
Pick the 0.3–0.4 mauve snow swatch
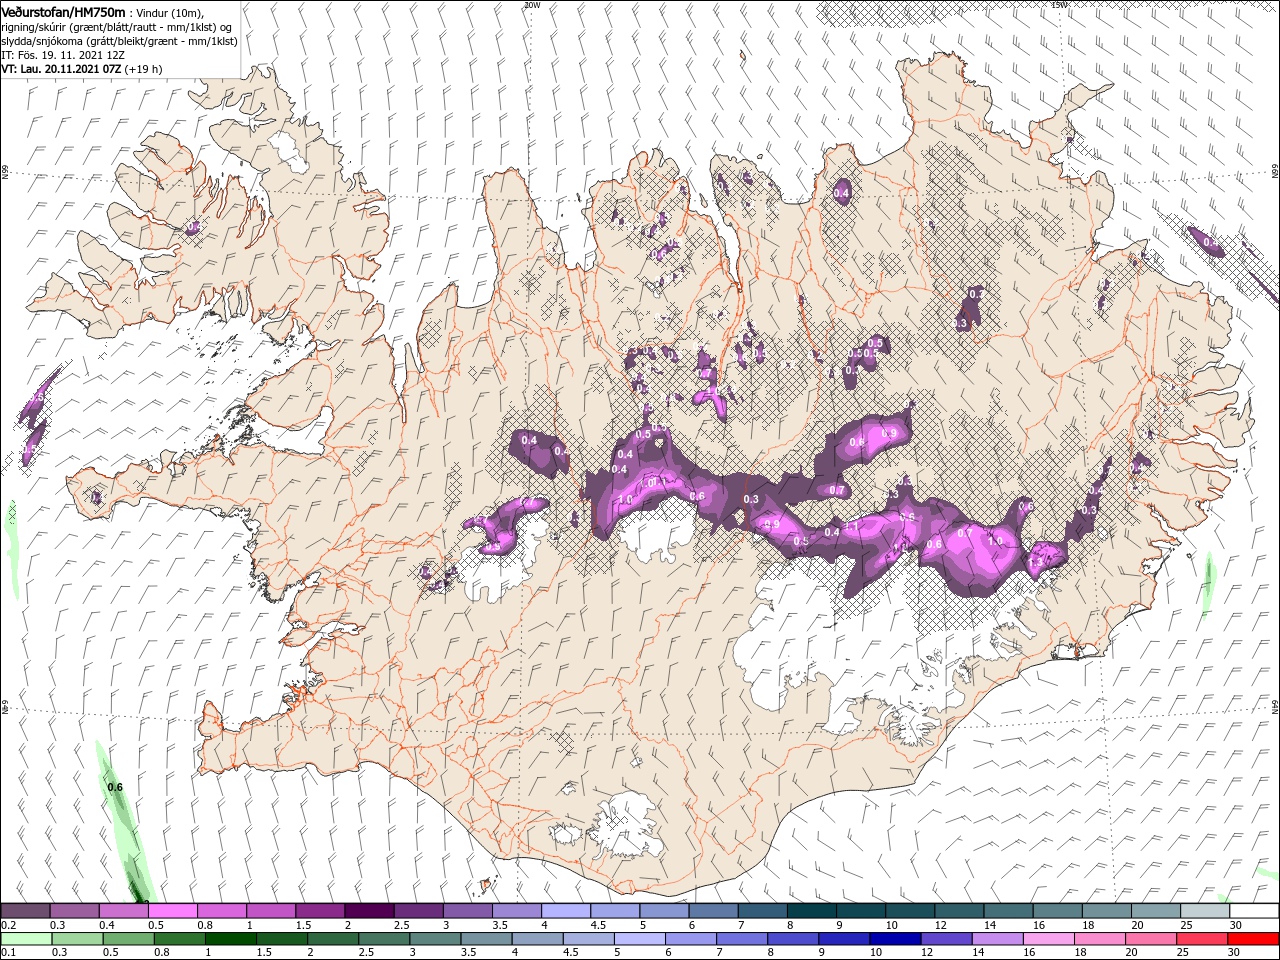[74, 911]
